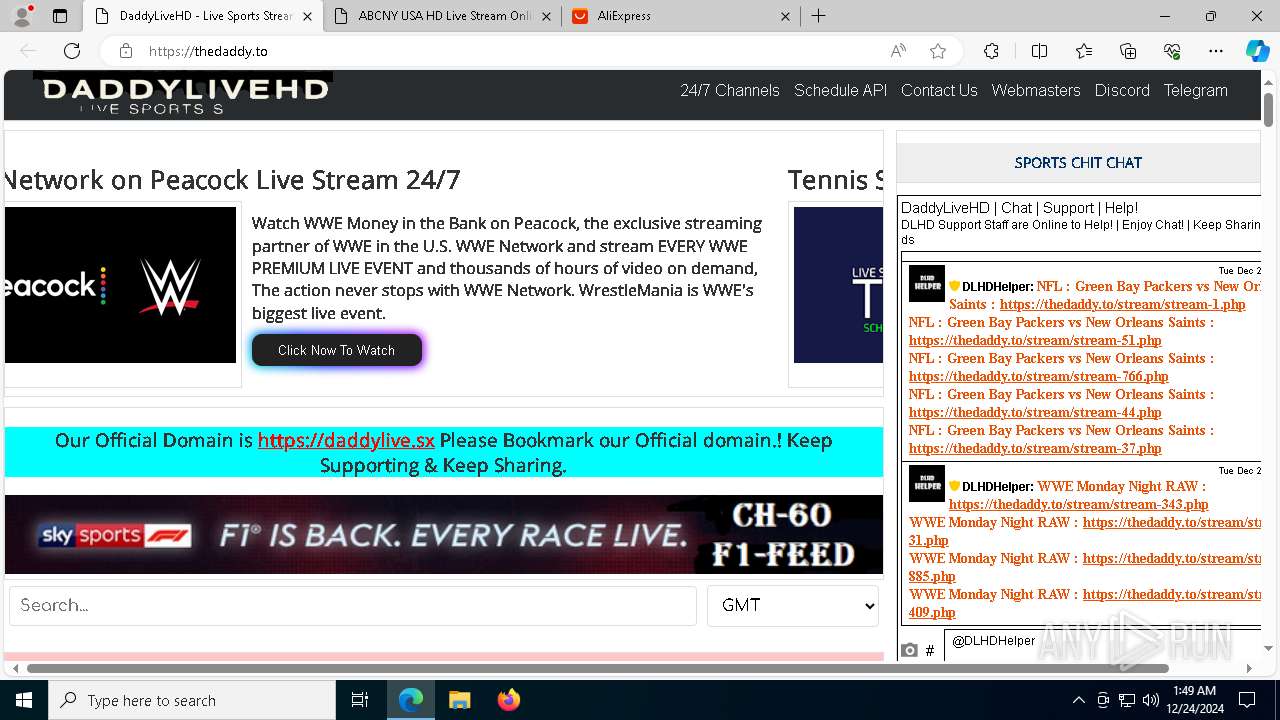Click the browser address bar URL

(208, 51)
